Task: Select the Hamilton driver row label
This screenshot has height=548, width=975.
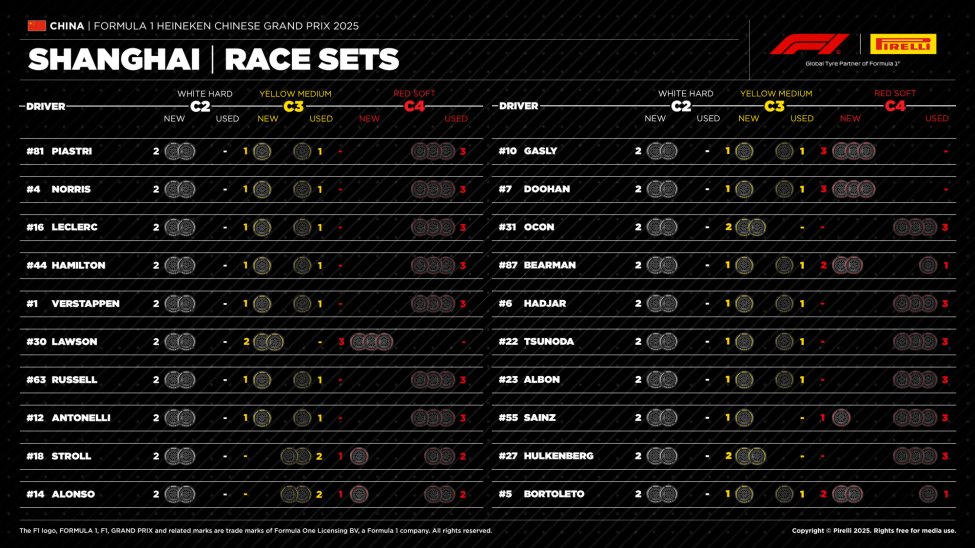Action: pyautogui.click(x=78, y=266)
